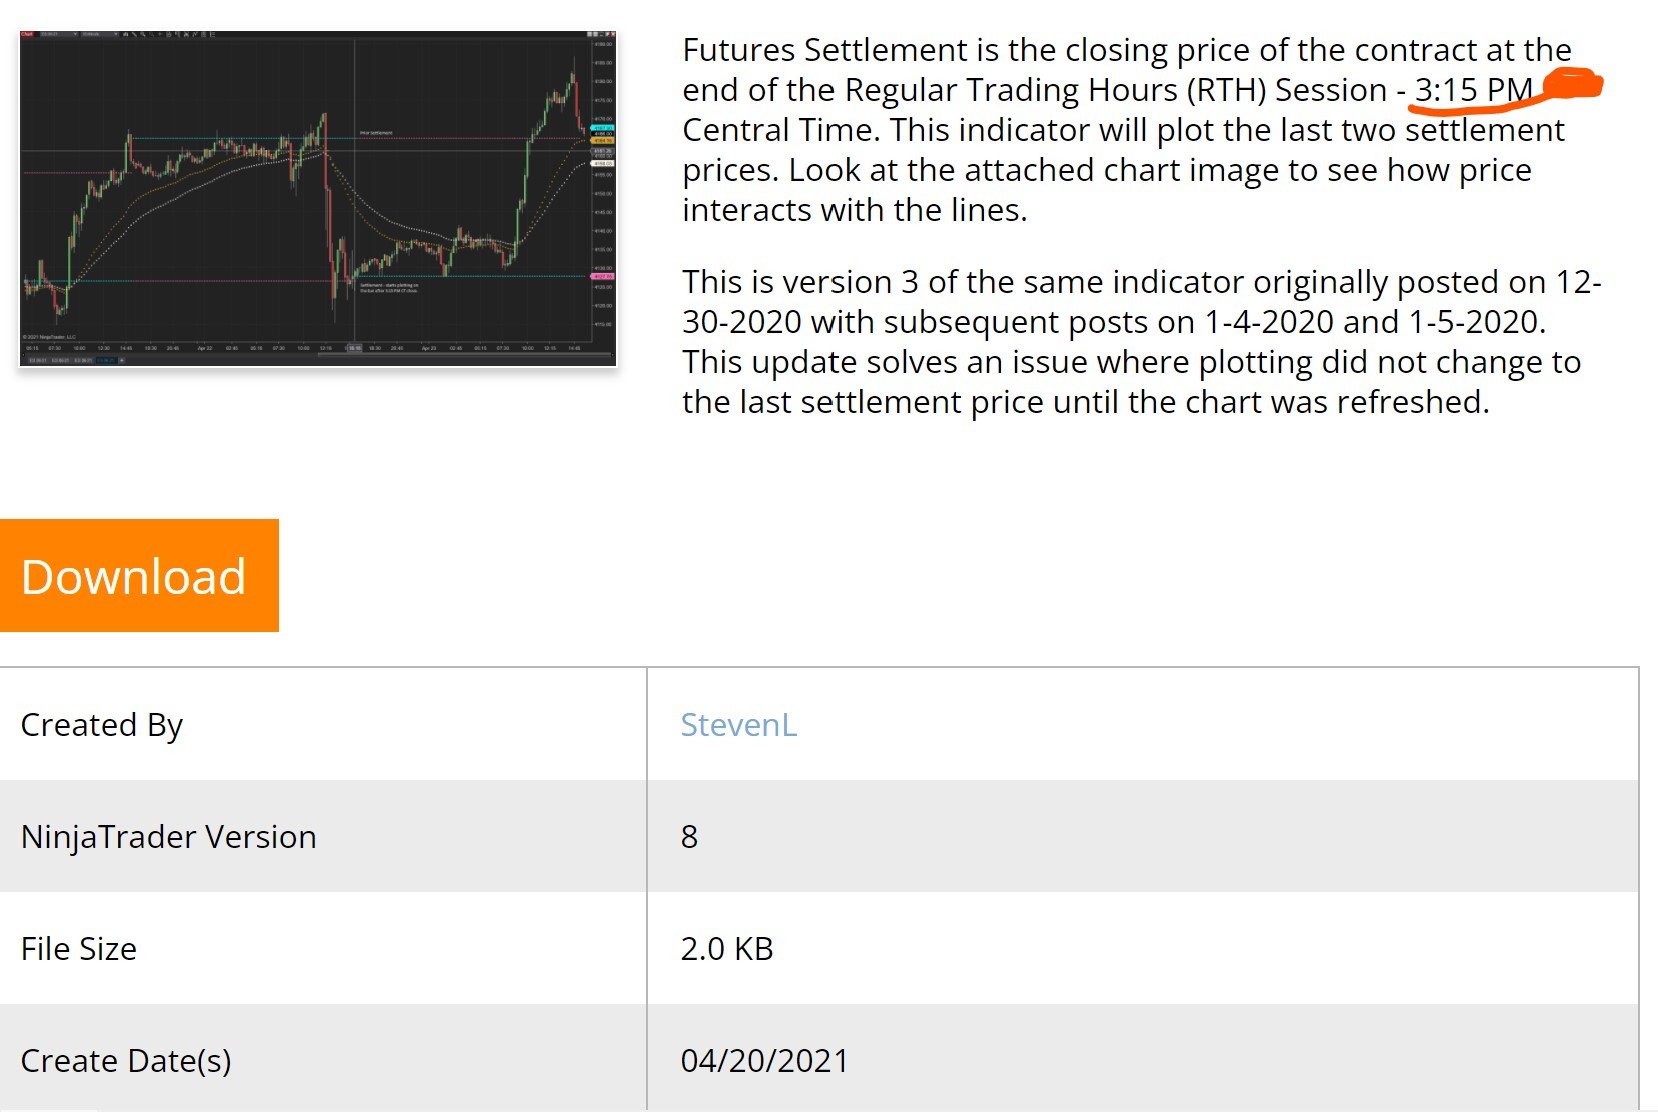The height and width of the screenshot is (1112, 1658).
Task: Click the Prior Settlement label on the chart
Action: [x=376, y=133]
